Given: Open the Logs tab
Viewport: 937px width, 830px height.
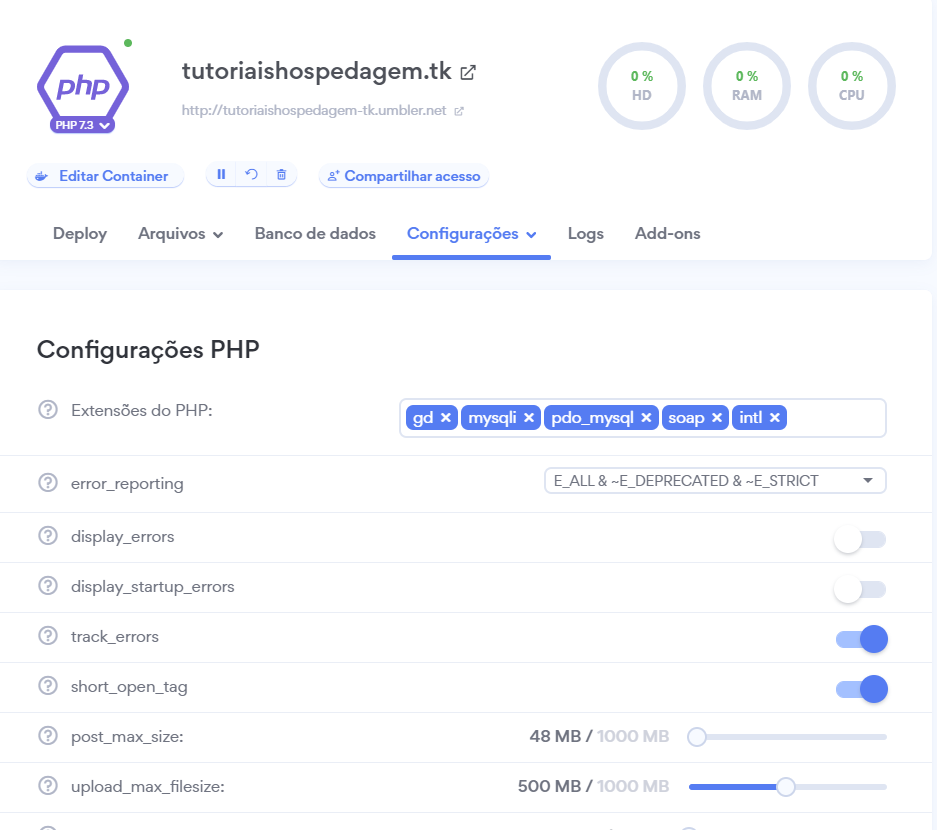Looking at the screenshot, I should (585, 233).
